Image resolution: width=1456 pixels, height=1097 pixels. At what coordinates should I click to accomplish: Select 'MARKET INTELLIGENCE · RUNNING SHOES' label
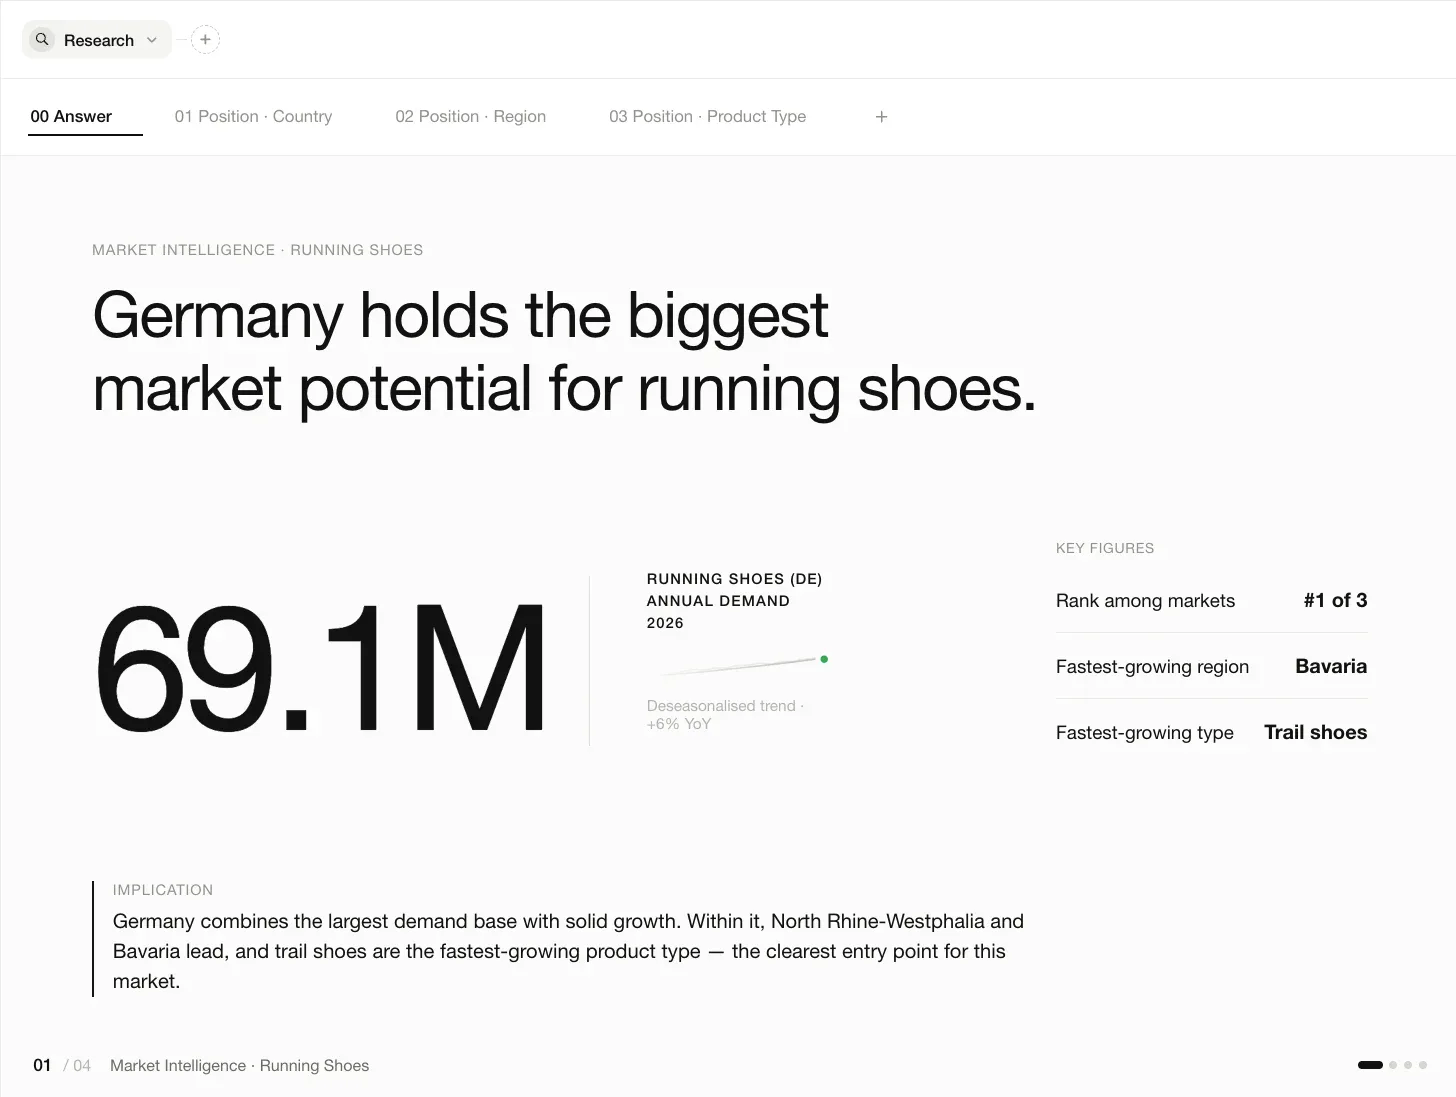257,250
